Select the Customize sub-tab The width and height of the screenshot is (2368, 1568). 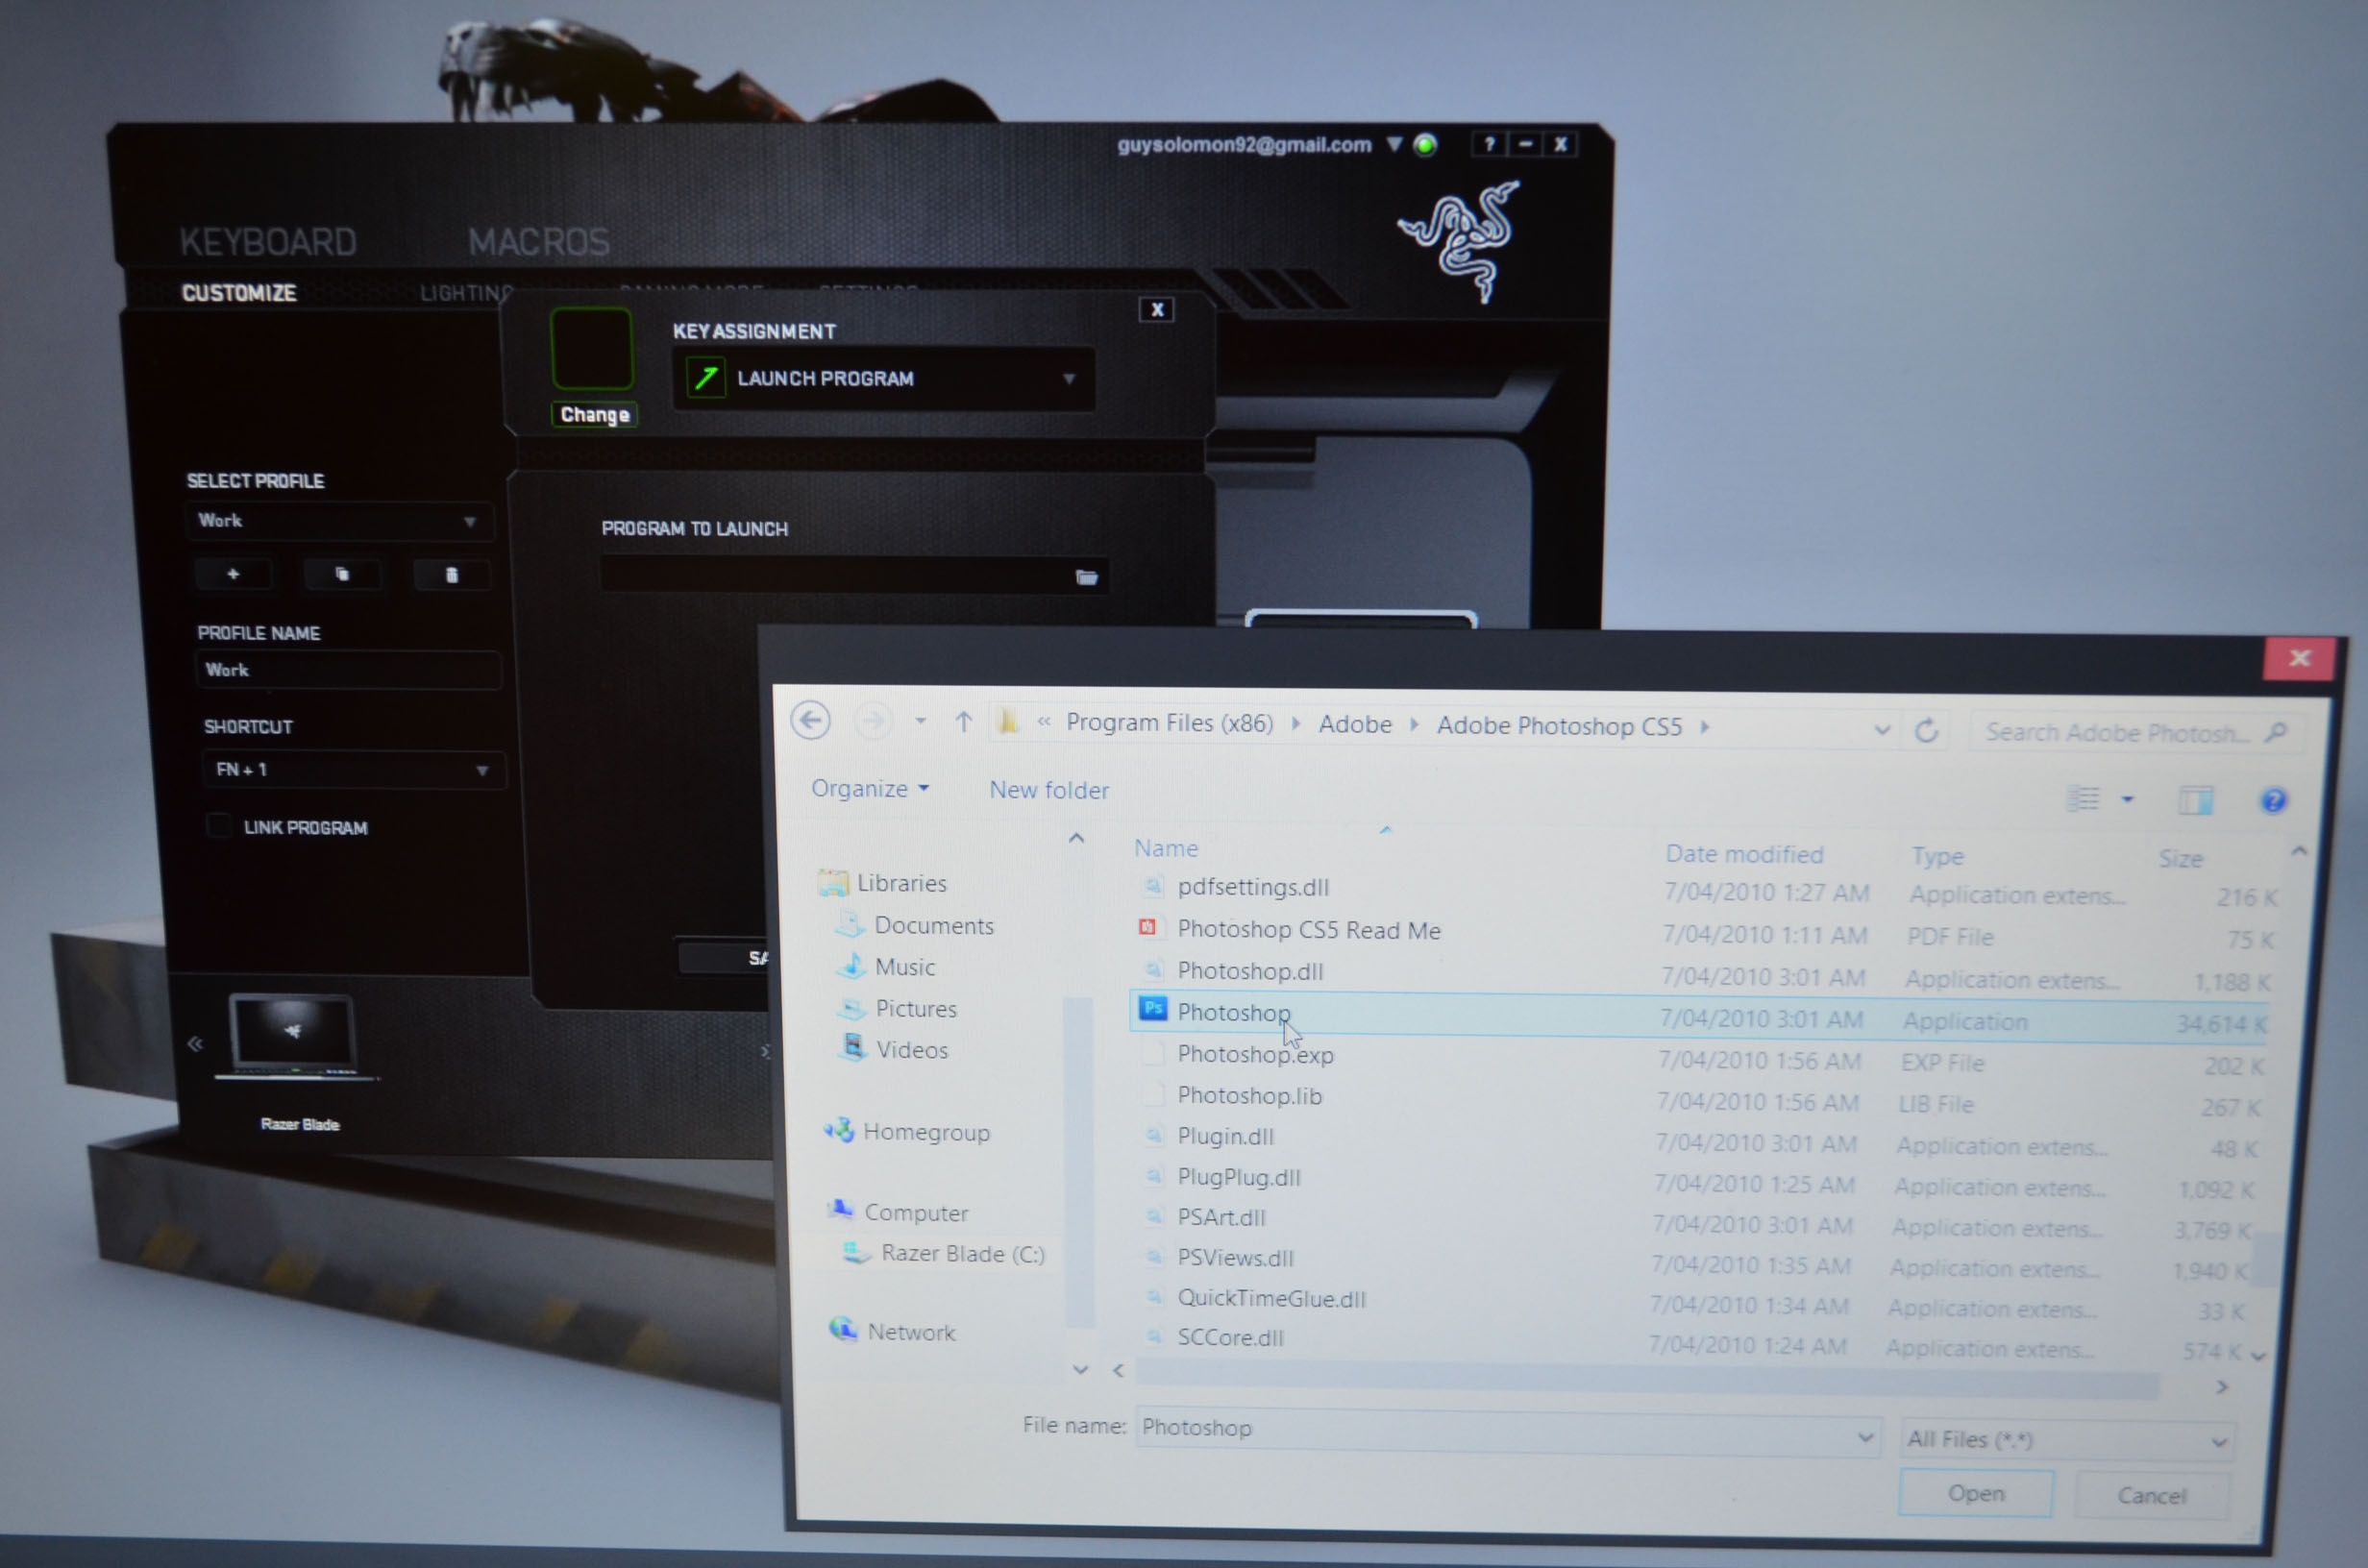point(239,293)
